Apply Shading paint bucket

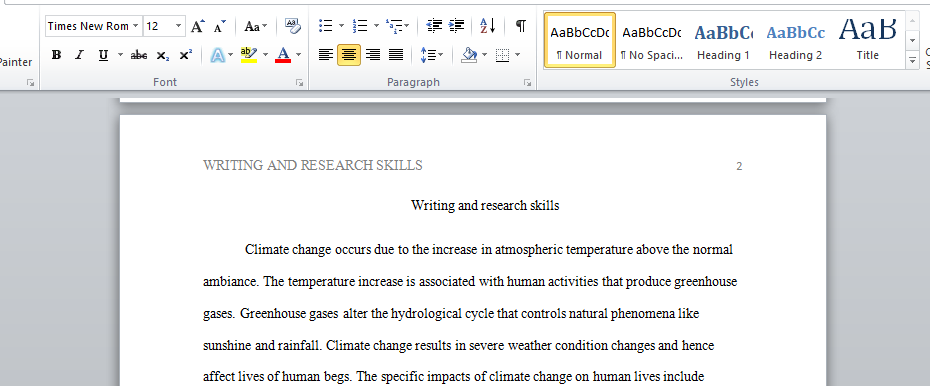point(469,55)
